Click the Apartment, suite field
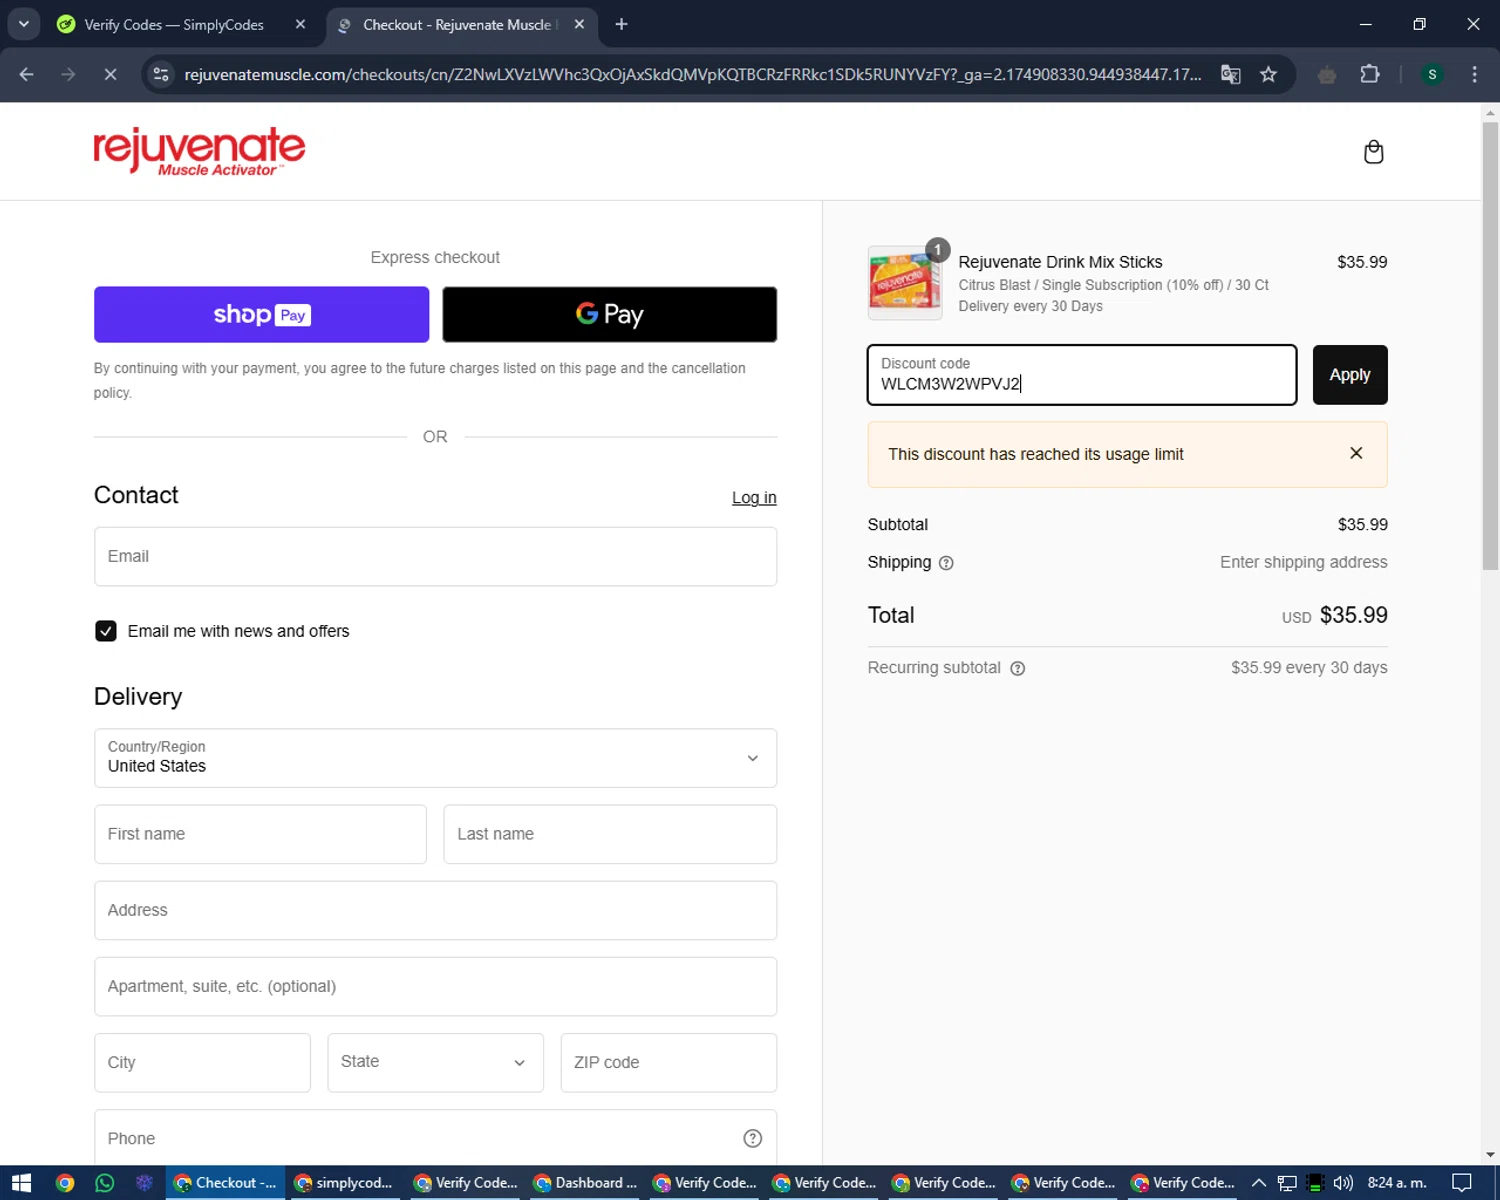 (435, 986)
